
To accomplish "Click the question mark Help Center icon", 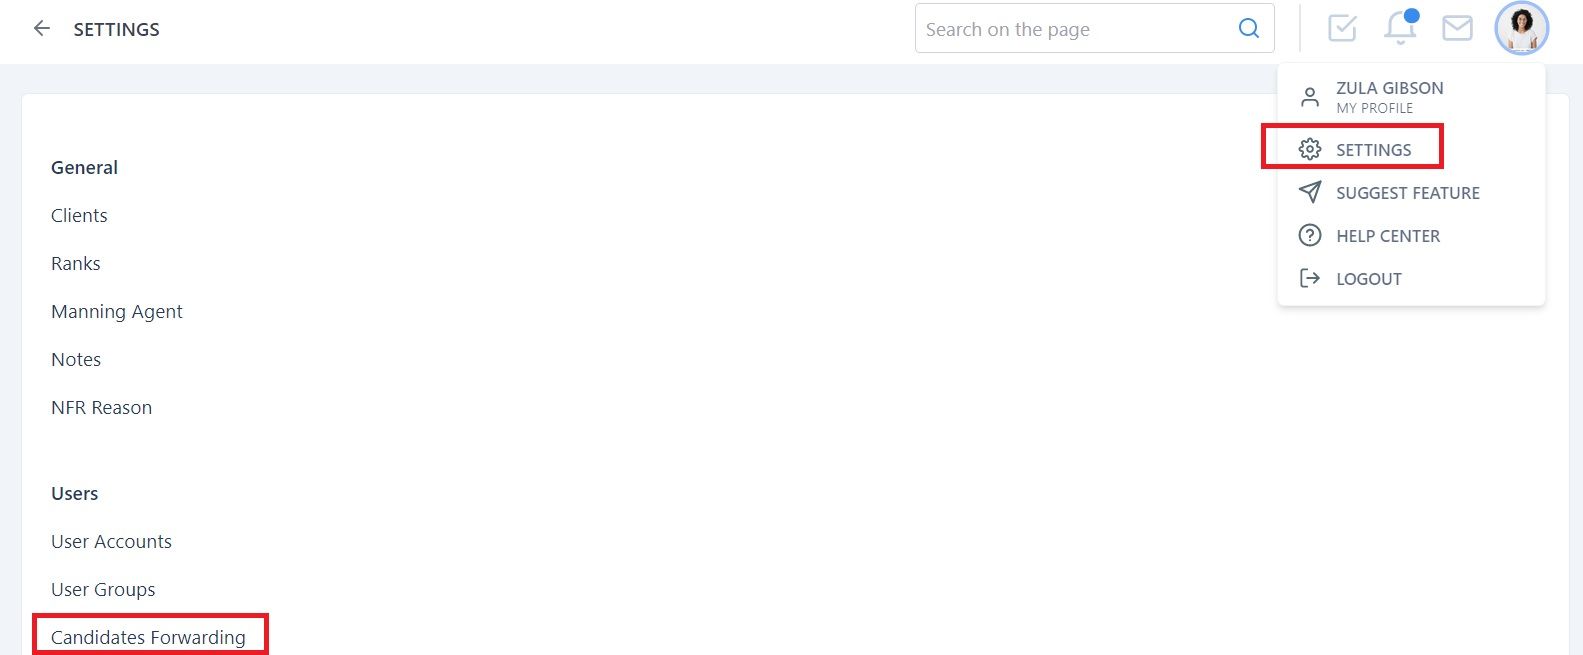I will pyautogui.click(x=1310, y=235).
